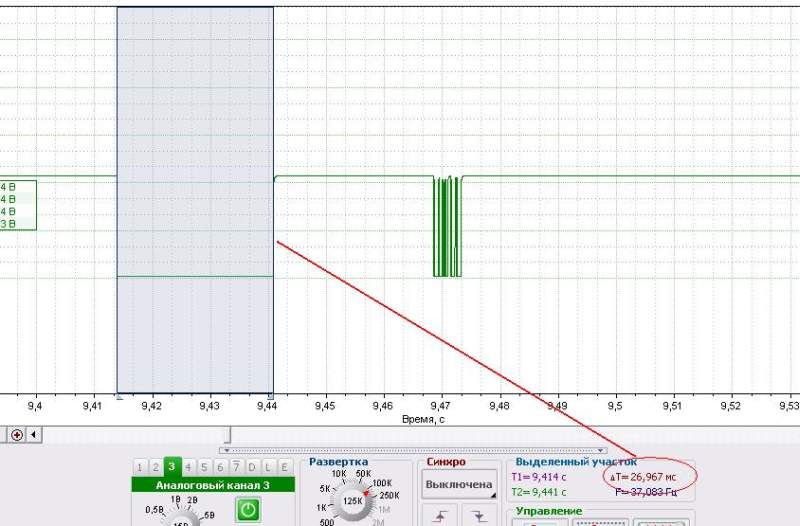
Task: Toggle the green channel power button
Action: click(246, 509)
